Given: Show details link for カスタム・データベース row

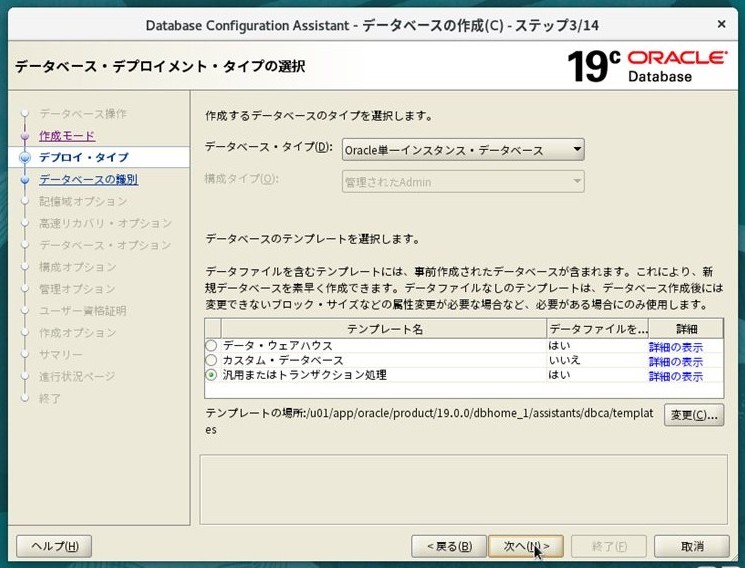Looking at the screenshot, I should (676, 362).
